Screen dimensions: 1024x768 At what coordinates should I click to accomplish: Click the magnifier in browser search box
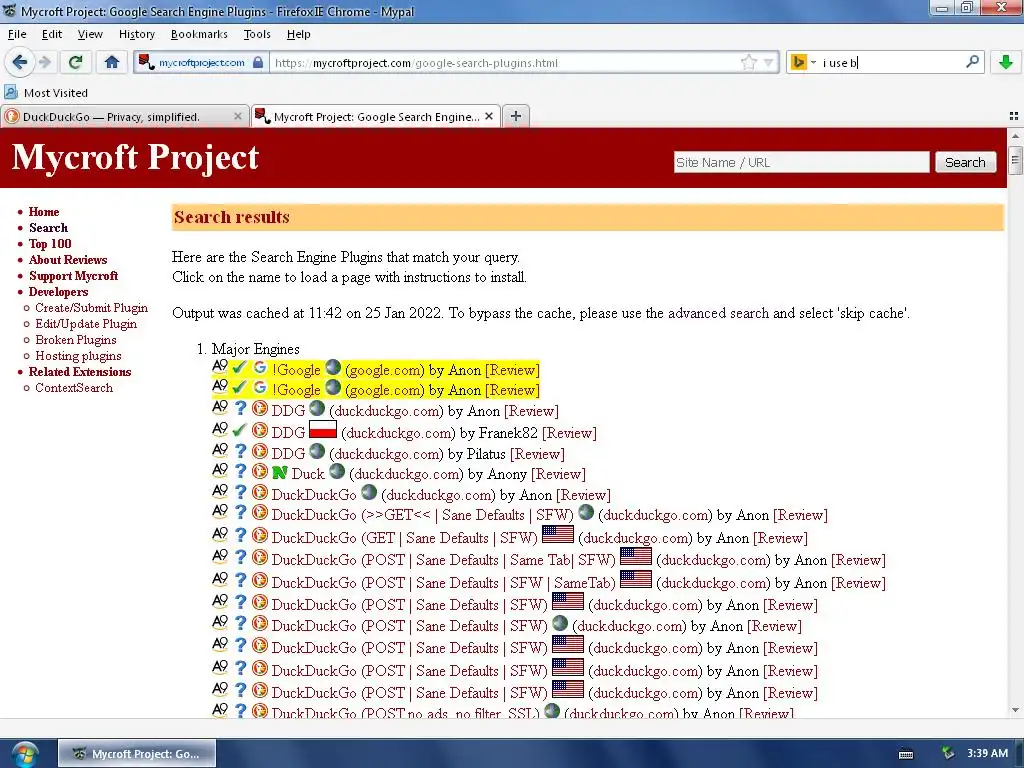(972, 62)
